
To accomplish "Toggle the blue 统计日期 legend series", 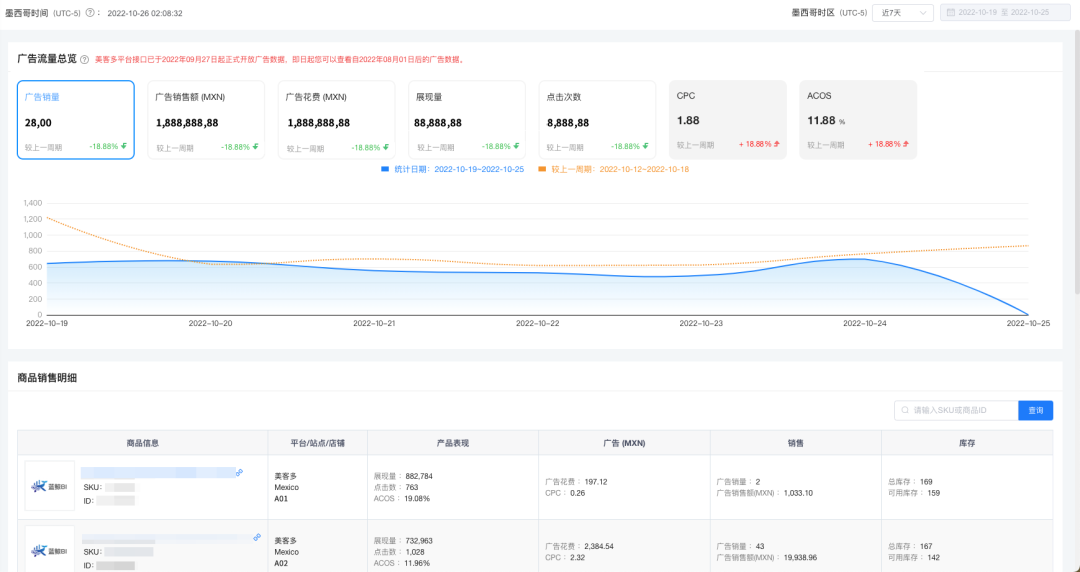I will click(452, 169).
